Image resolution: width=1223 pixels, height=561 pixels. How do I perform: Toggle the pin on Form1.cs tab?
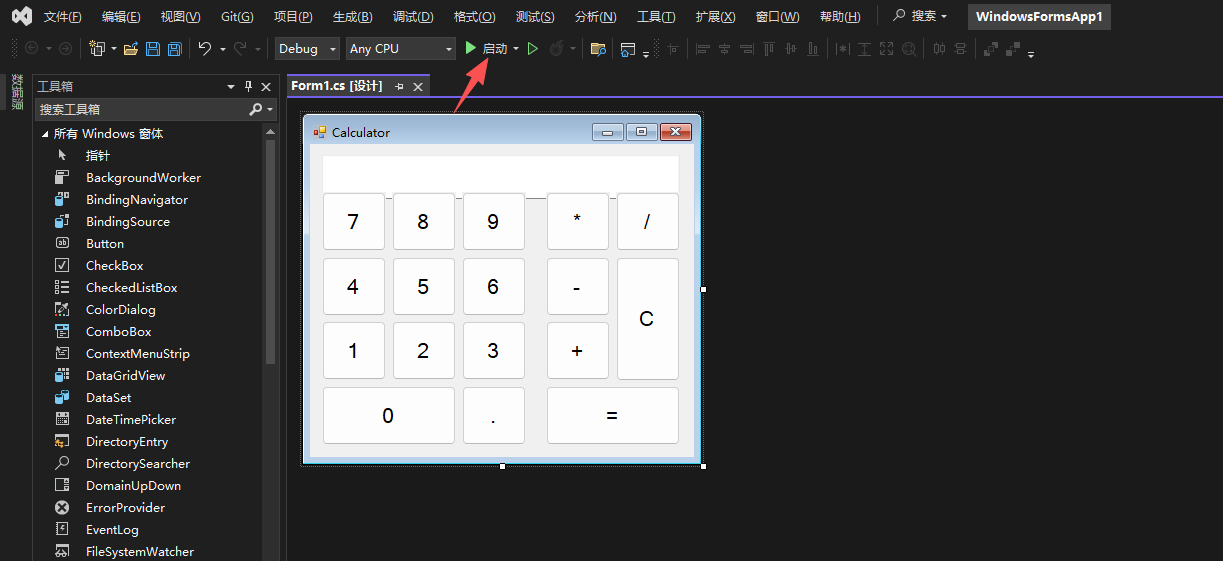pyautogui.click(x=399, y=87)
